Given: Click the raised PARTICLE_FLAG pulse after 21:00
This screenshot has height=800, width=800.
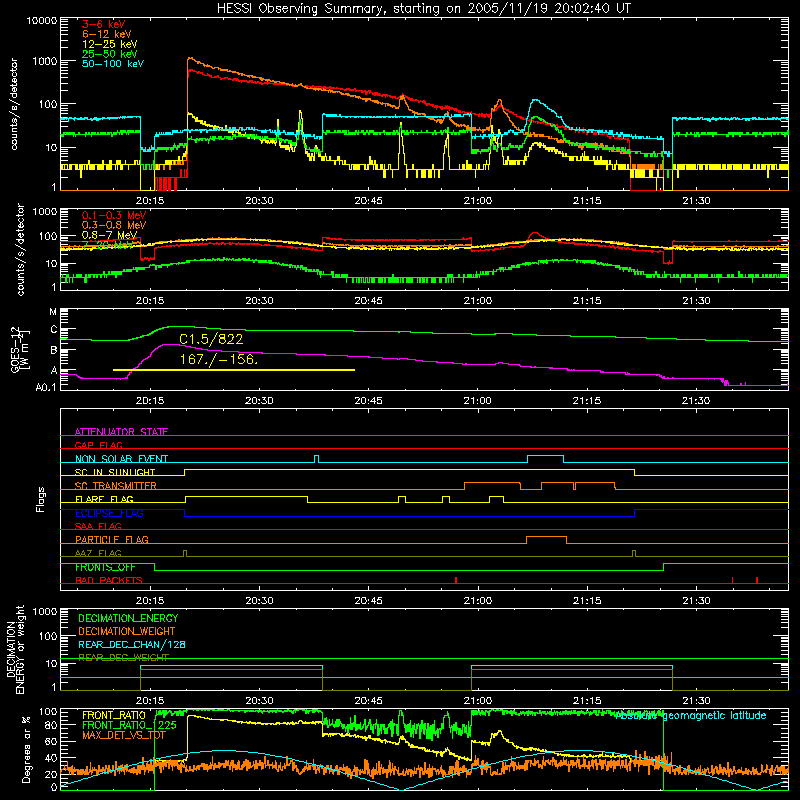Looking at the screenshot, I should [546, 540].
